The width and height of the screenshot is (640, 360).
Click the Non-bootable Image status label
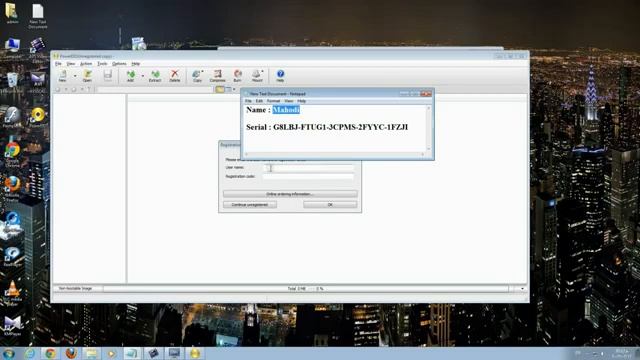coord(75,289)
